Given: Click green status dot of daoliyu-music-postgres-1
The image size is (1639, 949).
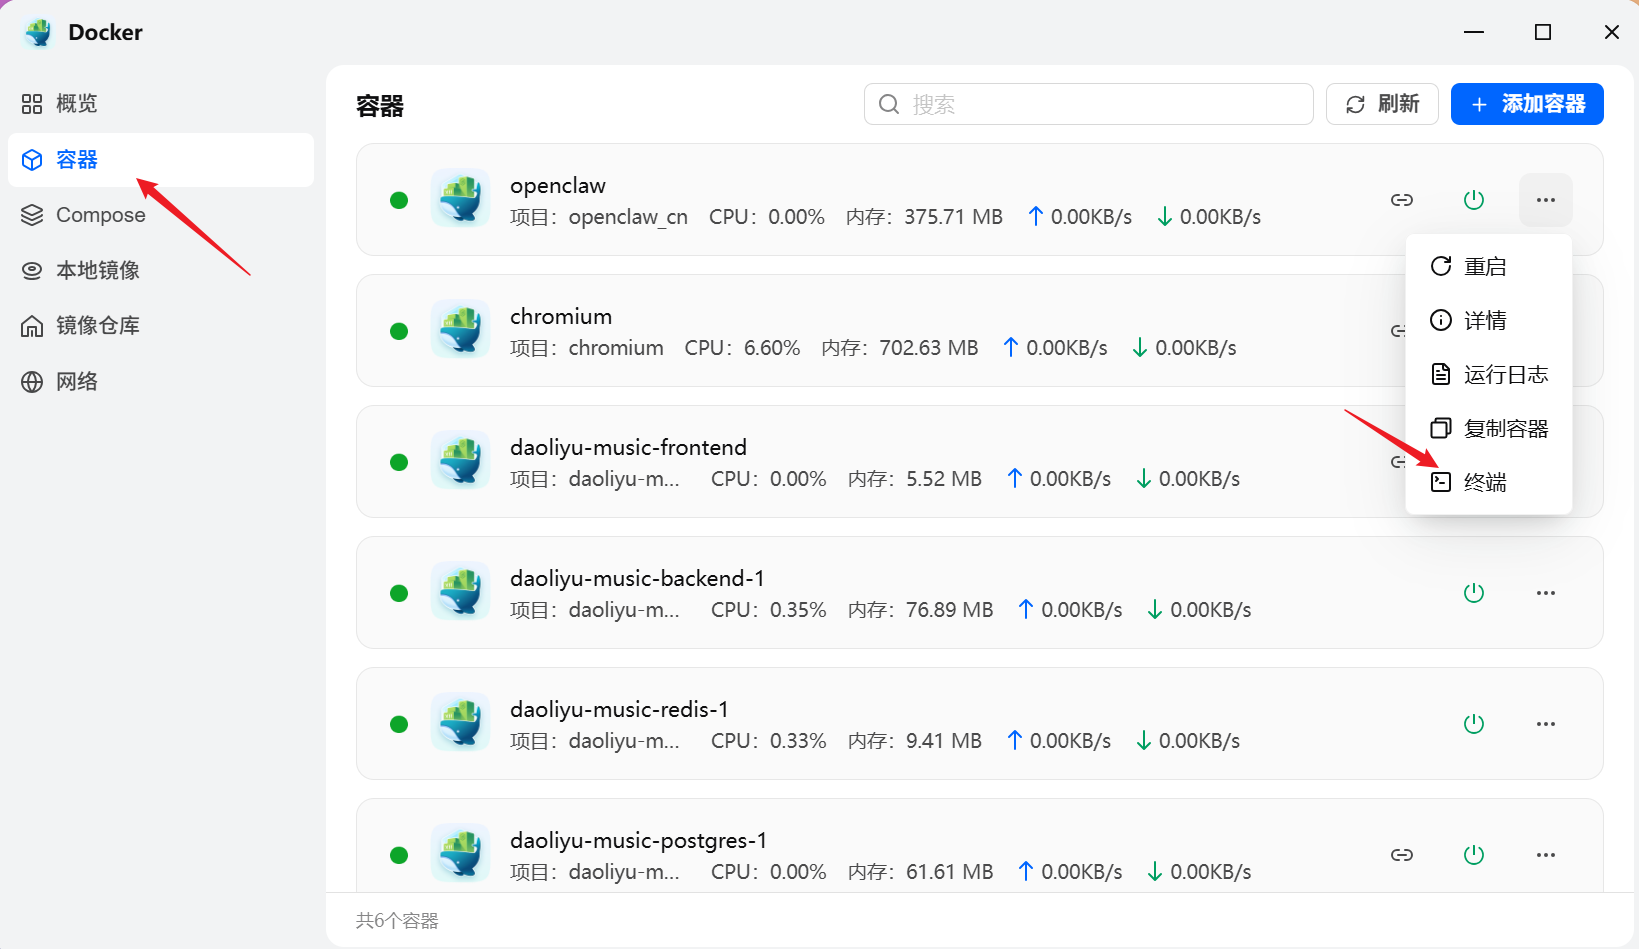Looking at the screenshot, I should tap(399, 855).
